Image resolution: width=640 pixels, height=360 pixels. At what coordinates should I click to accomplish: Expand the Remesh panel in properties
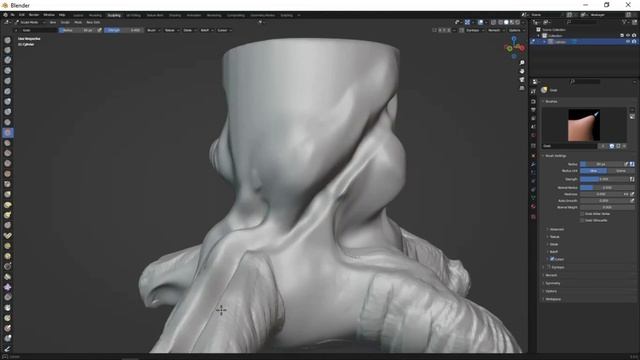tap(551, 275)
